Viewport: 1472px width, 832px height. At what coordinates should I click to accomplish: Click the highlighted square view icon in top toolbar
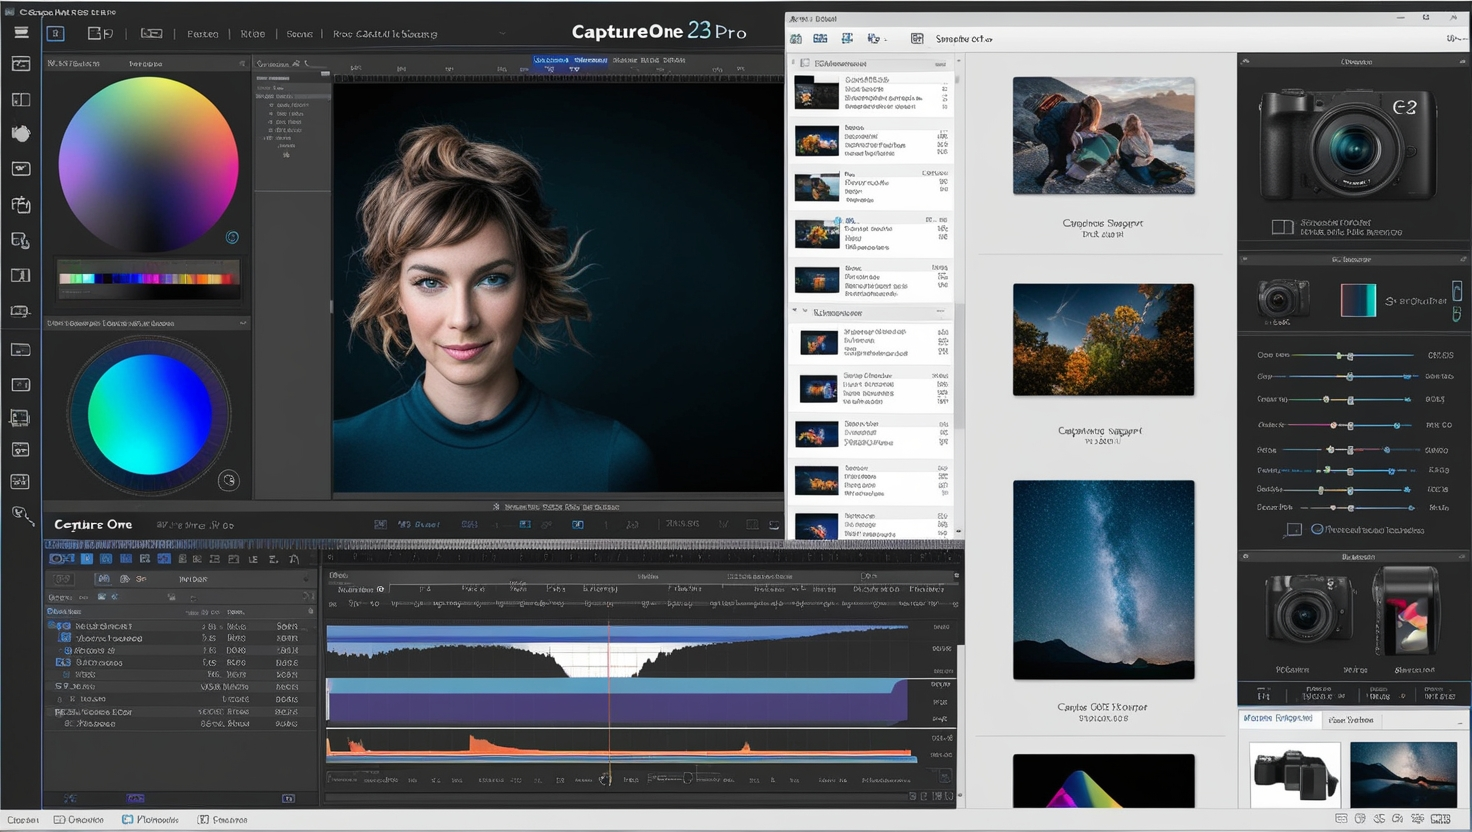click(56, 33)
